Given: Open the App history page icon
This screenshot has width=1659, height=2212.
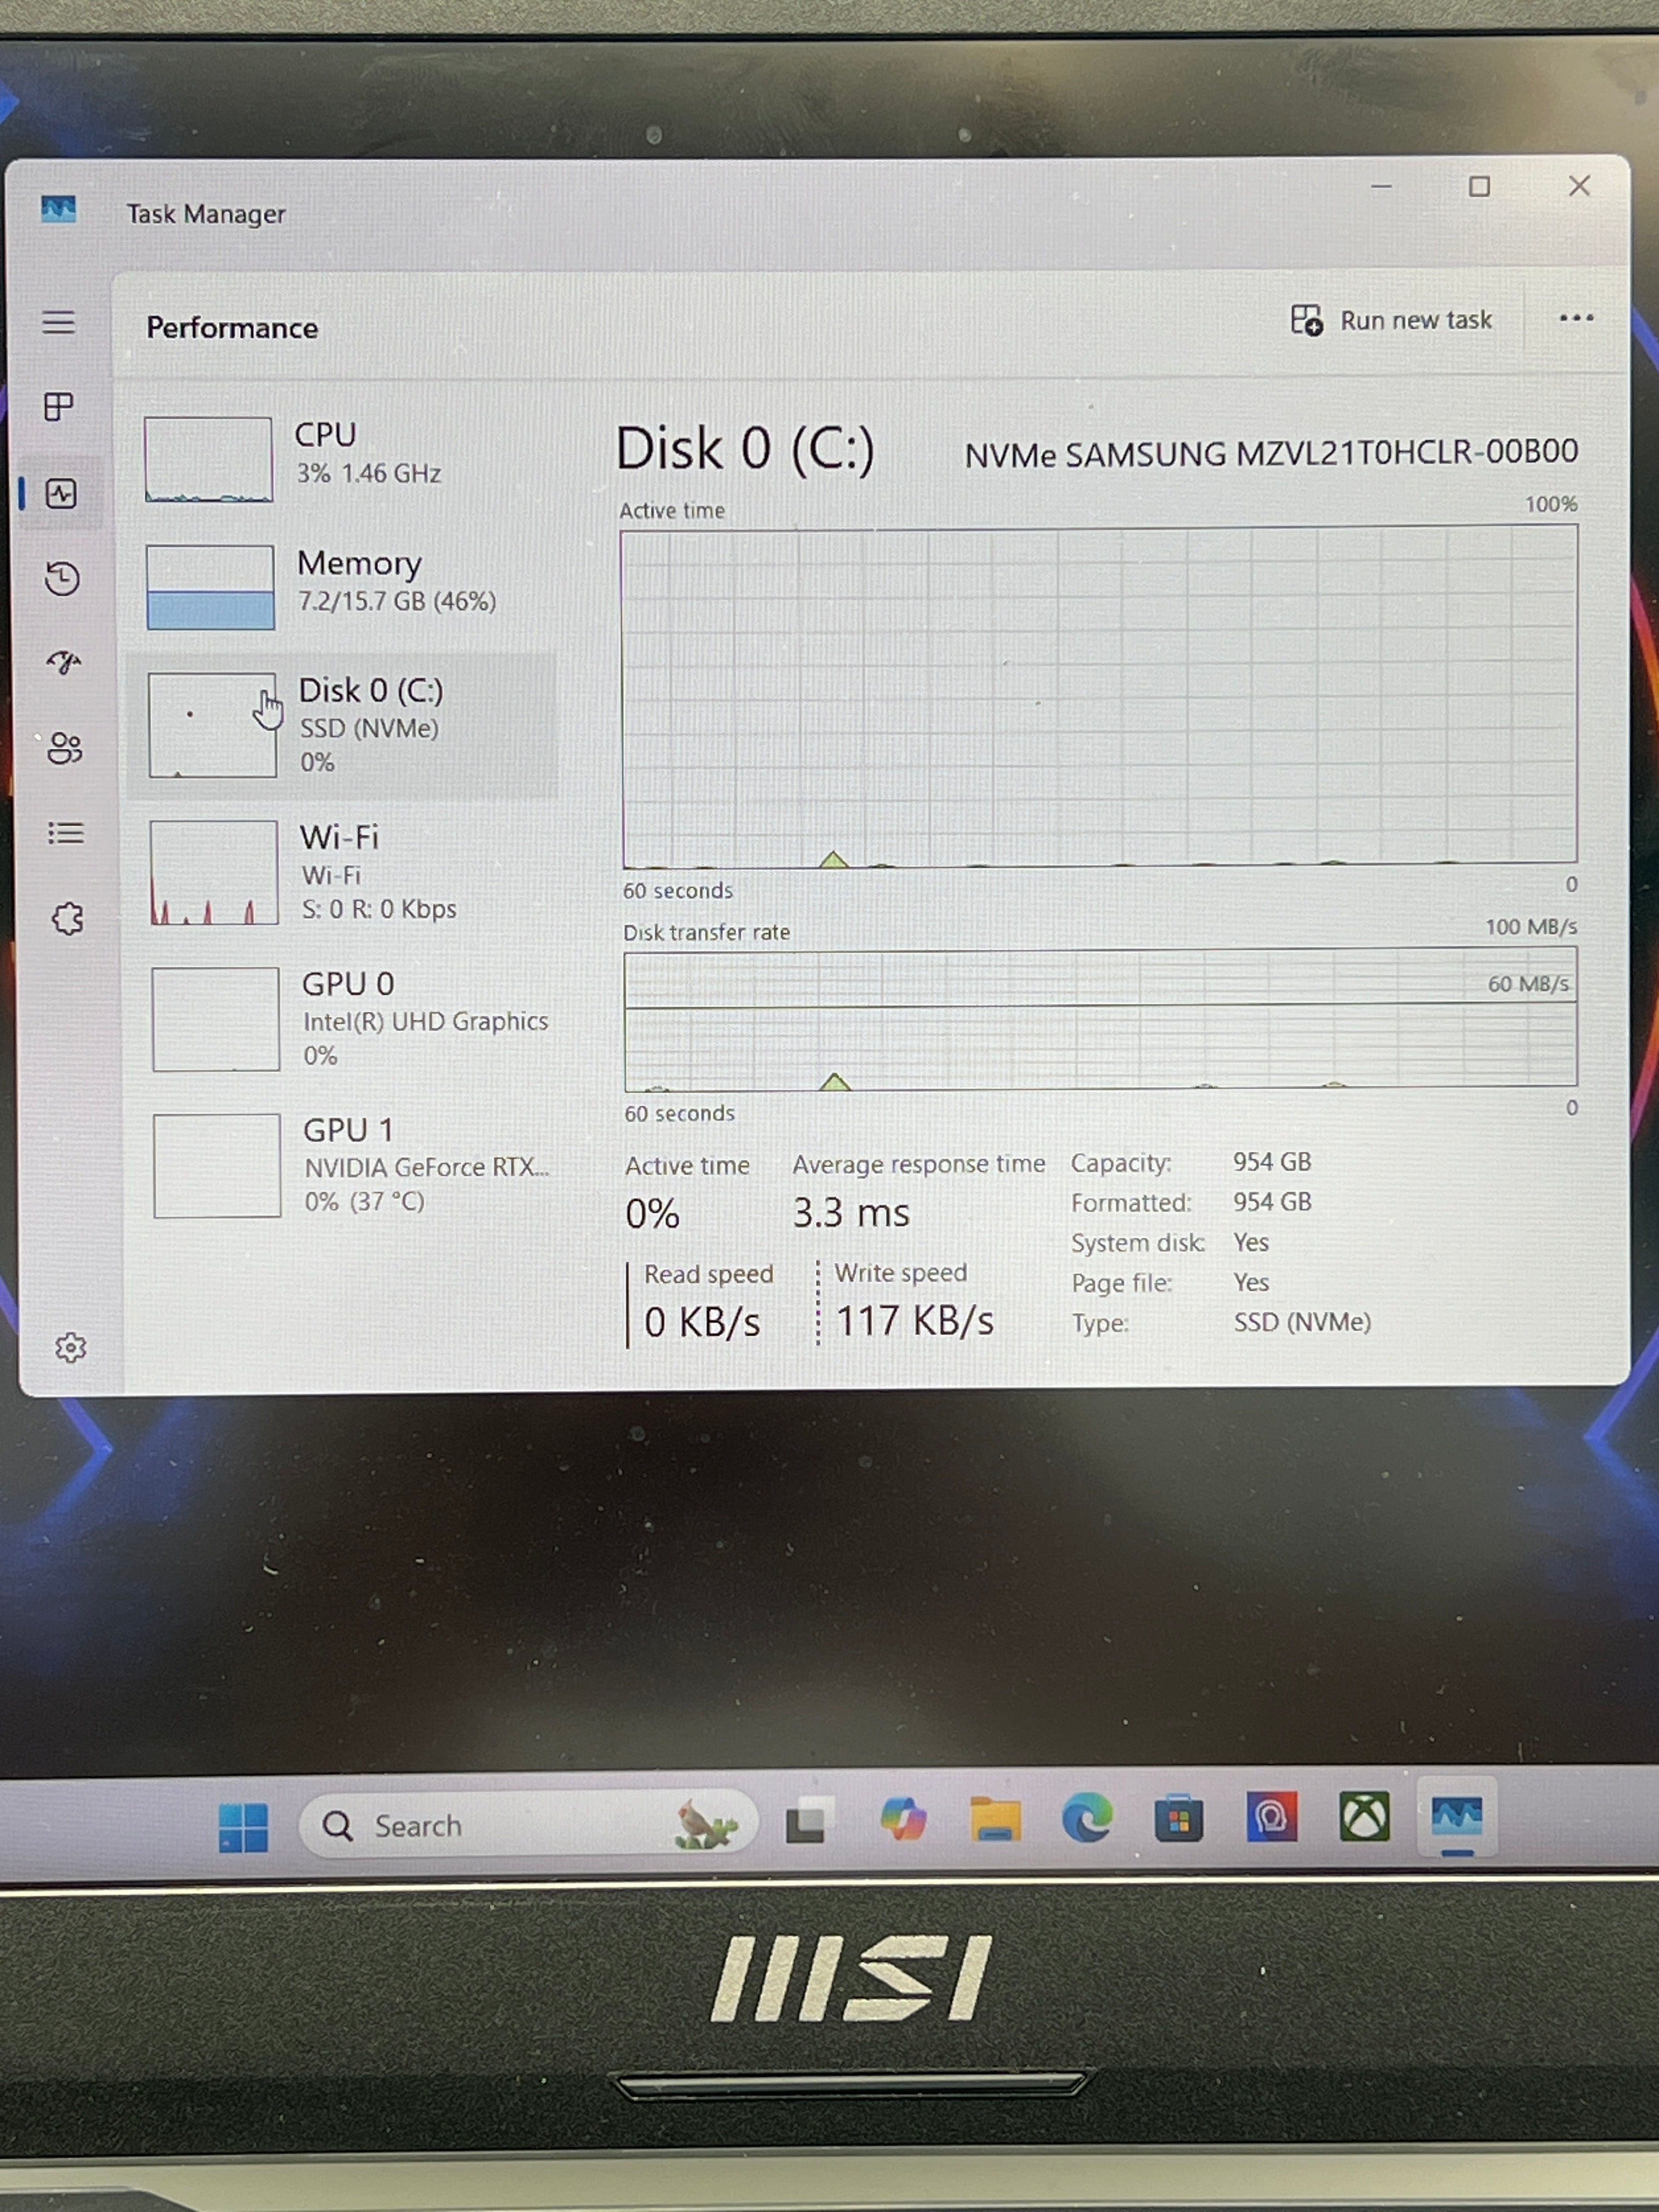Looking at the screenshot, I should (x=62, y=579).
